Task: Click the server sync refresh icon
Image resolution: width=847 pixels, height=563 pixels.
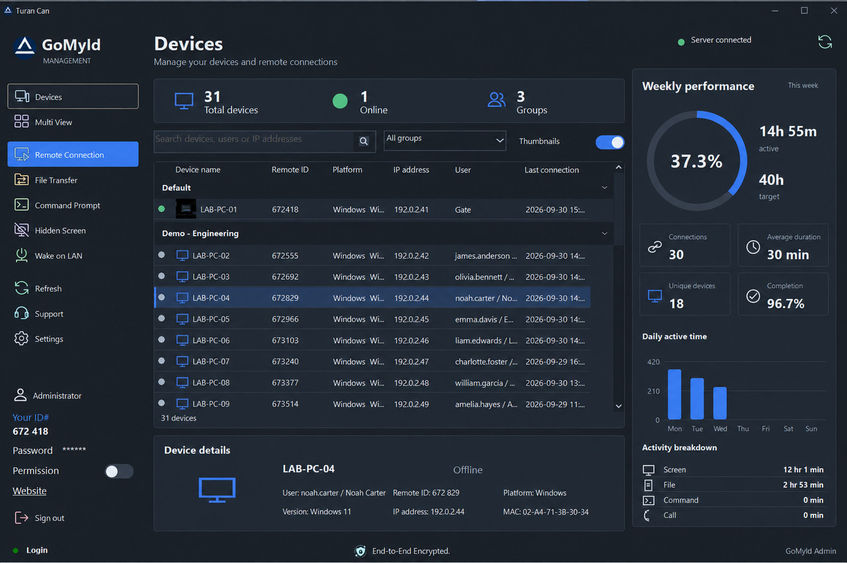Action: [x=824, y=42]
